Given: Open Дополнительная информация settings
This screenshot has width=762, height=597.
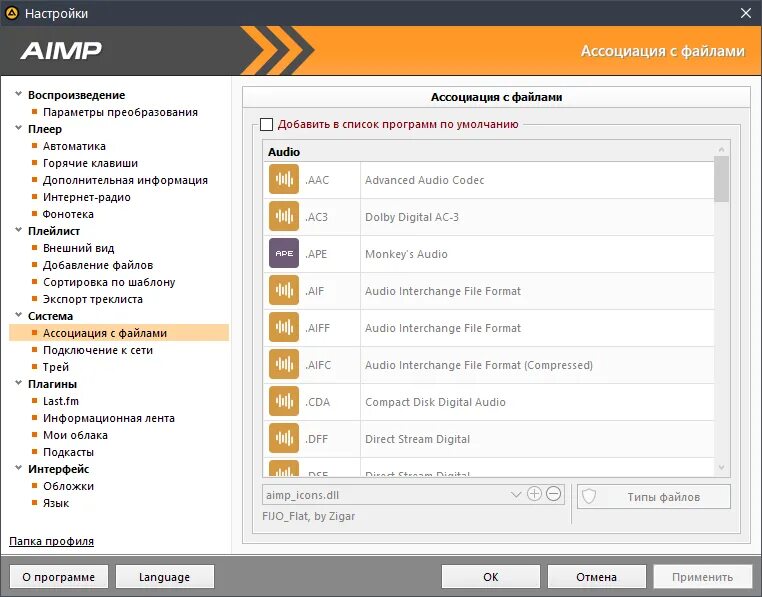Looking at the screenshot, I should coord(125,180).
